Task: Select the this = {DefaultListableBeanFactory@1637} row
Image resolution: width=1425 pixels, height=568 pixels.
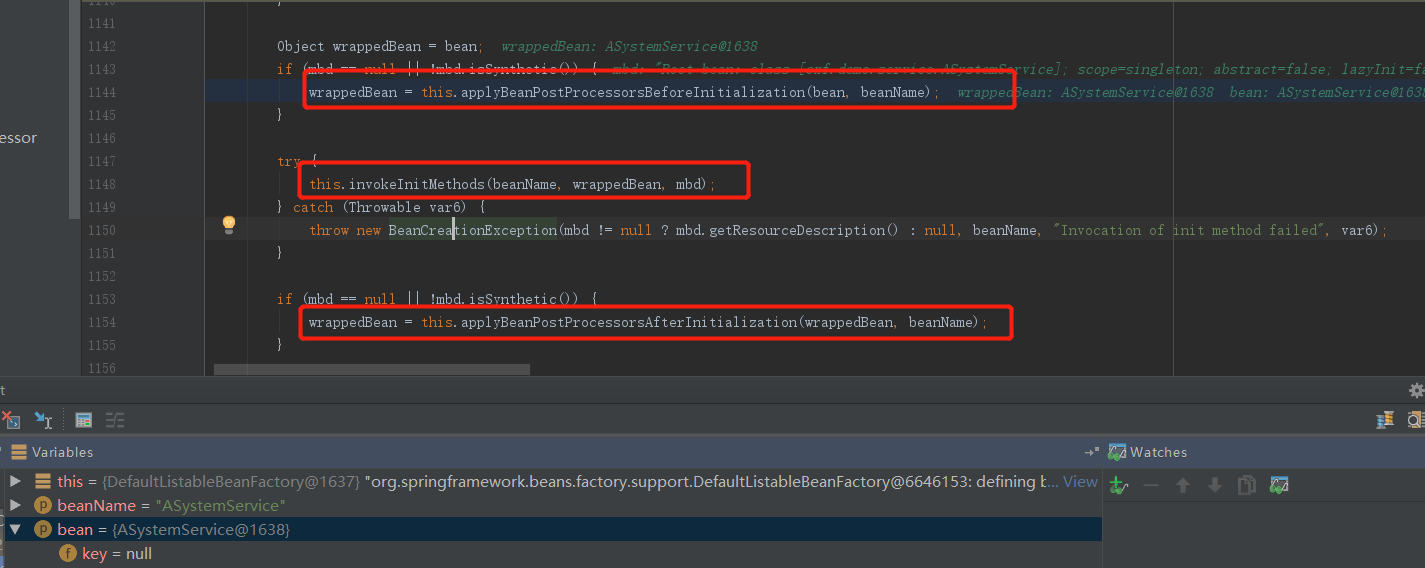Action: [x=551, y=481]
